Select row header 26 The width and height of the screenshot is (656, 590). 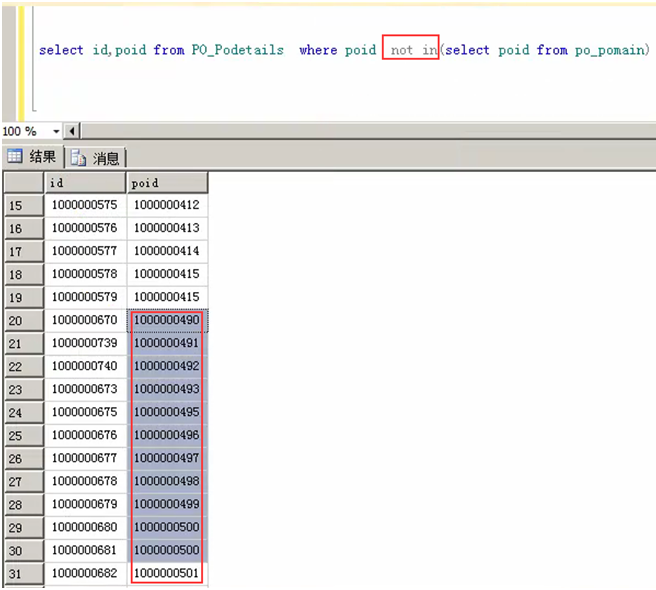(x=24, y=459)
